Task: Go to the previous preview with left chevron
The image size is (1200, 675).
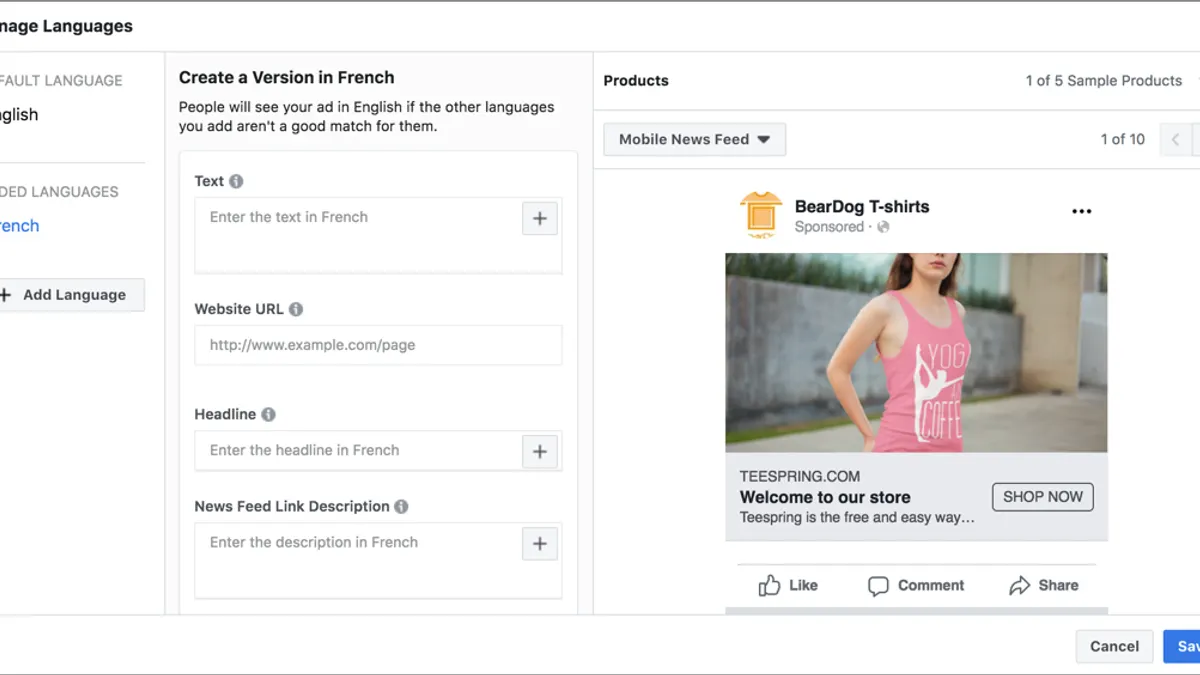Action: 1175,139
